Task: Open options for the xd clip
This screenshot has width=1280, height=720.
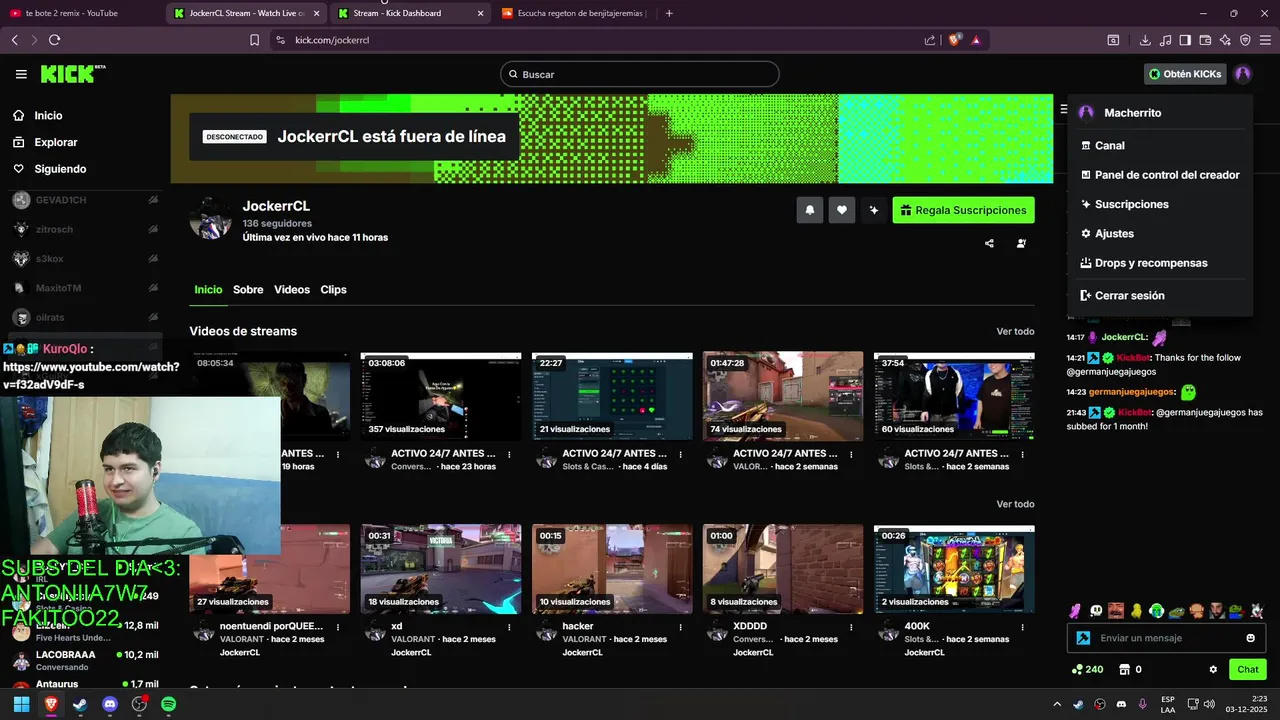Action: (x=510, y=627)
